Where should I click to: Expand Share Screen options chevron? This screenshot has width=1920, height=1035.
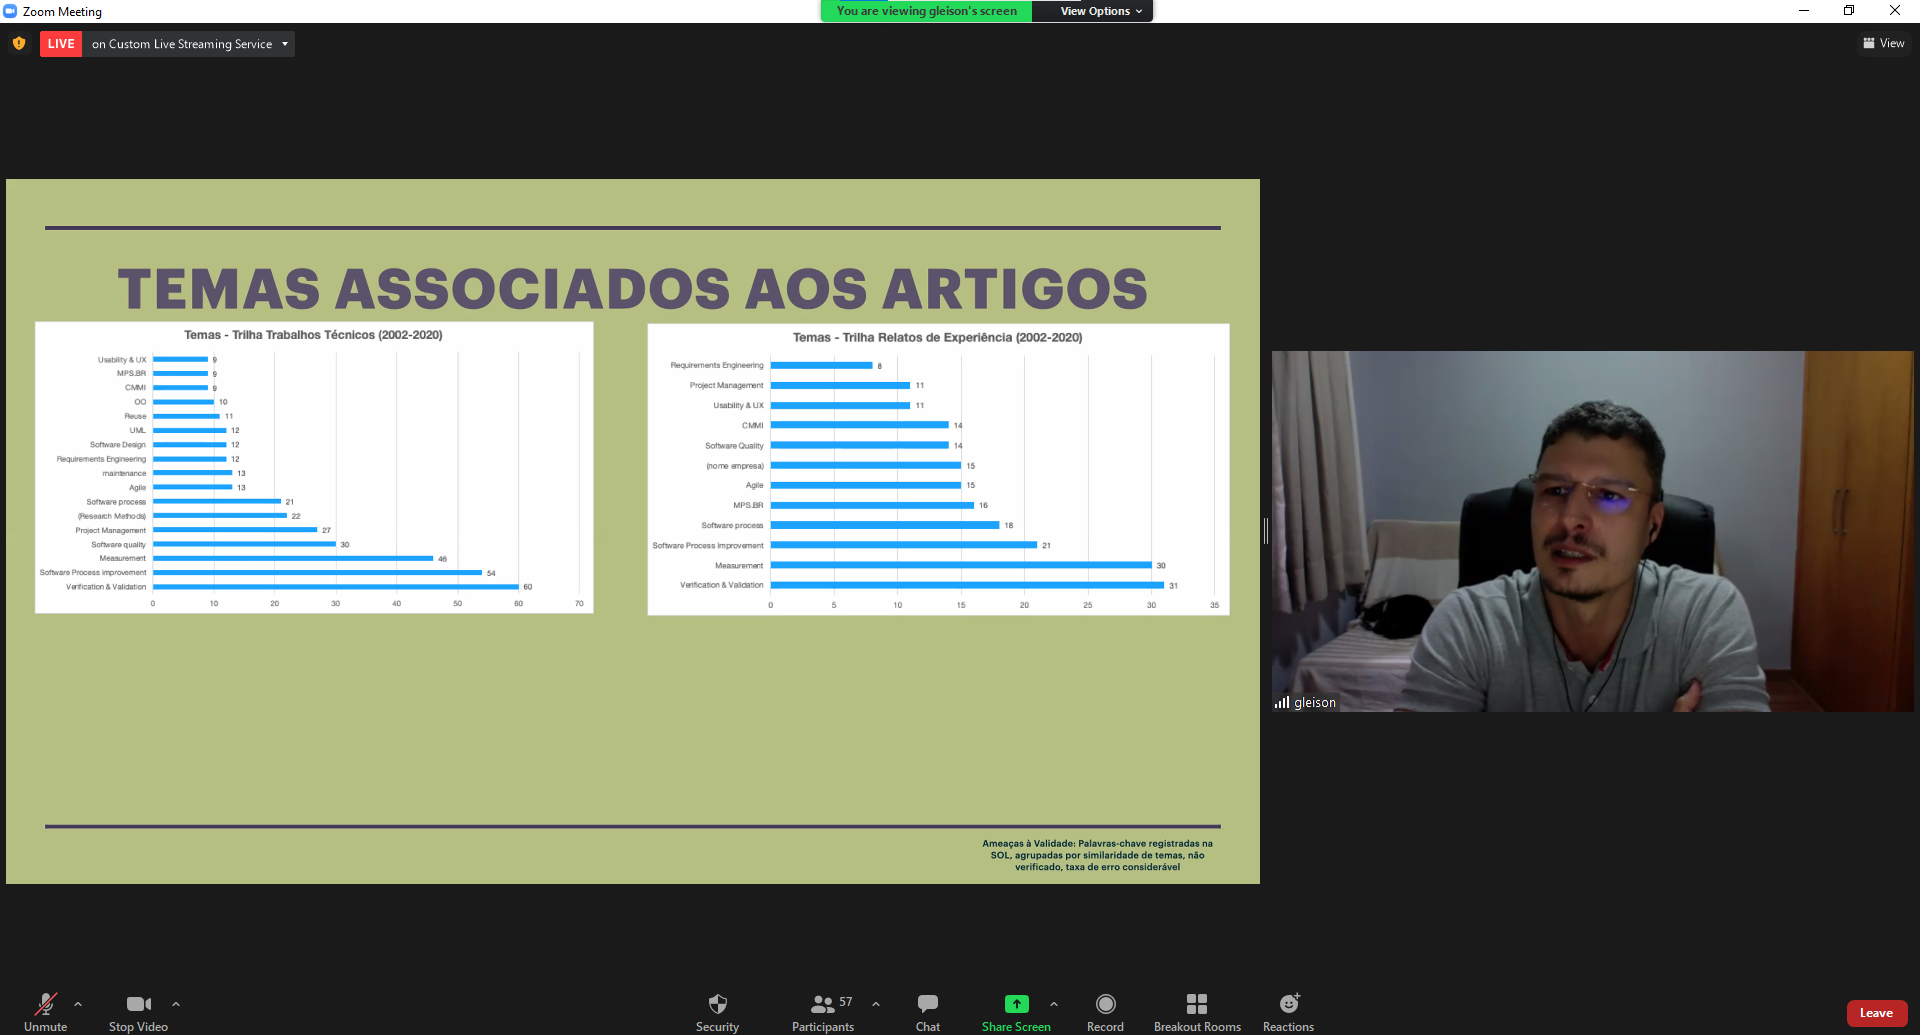point(1054,1004)
